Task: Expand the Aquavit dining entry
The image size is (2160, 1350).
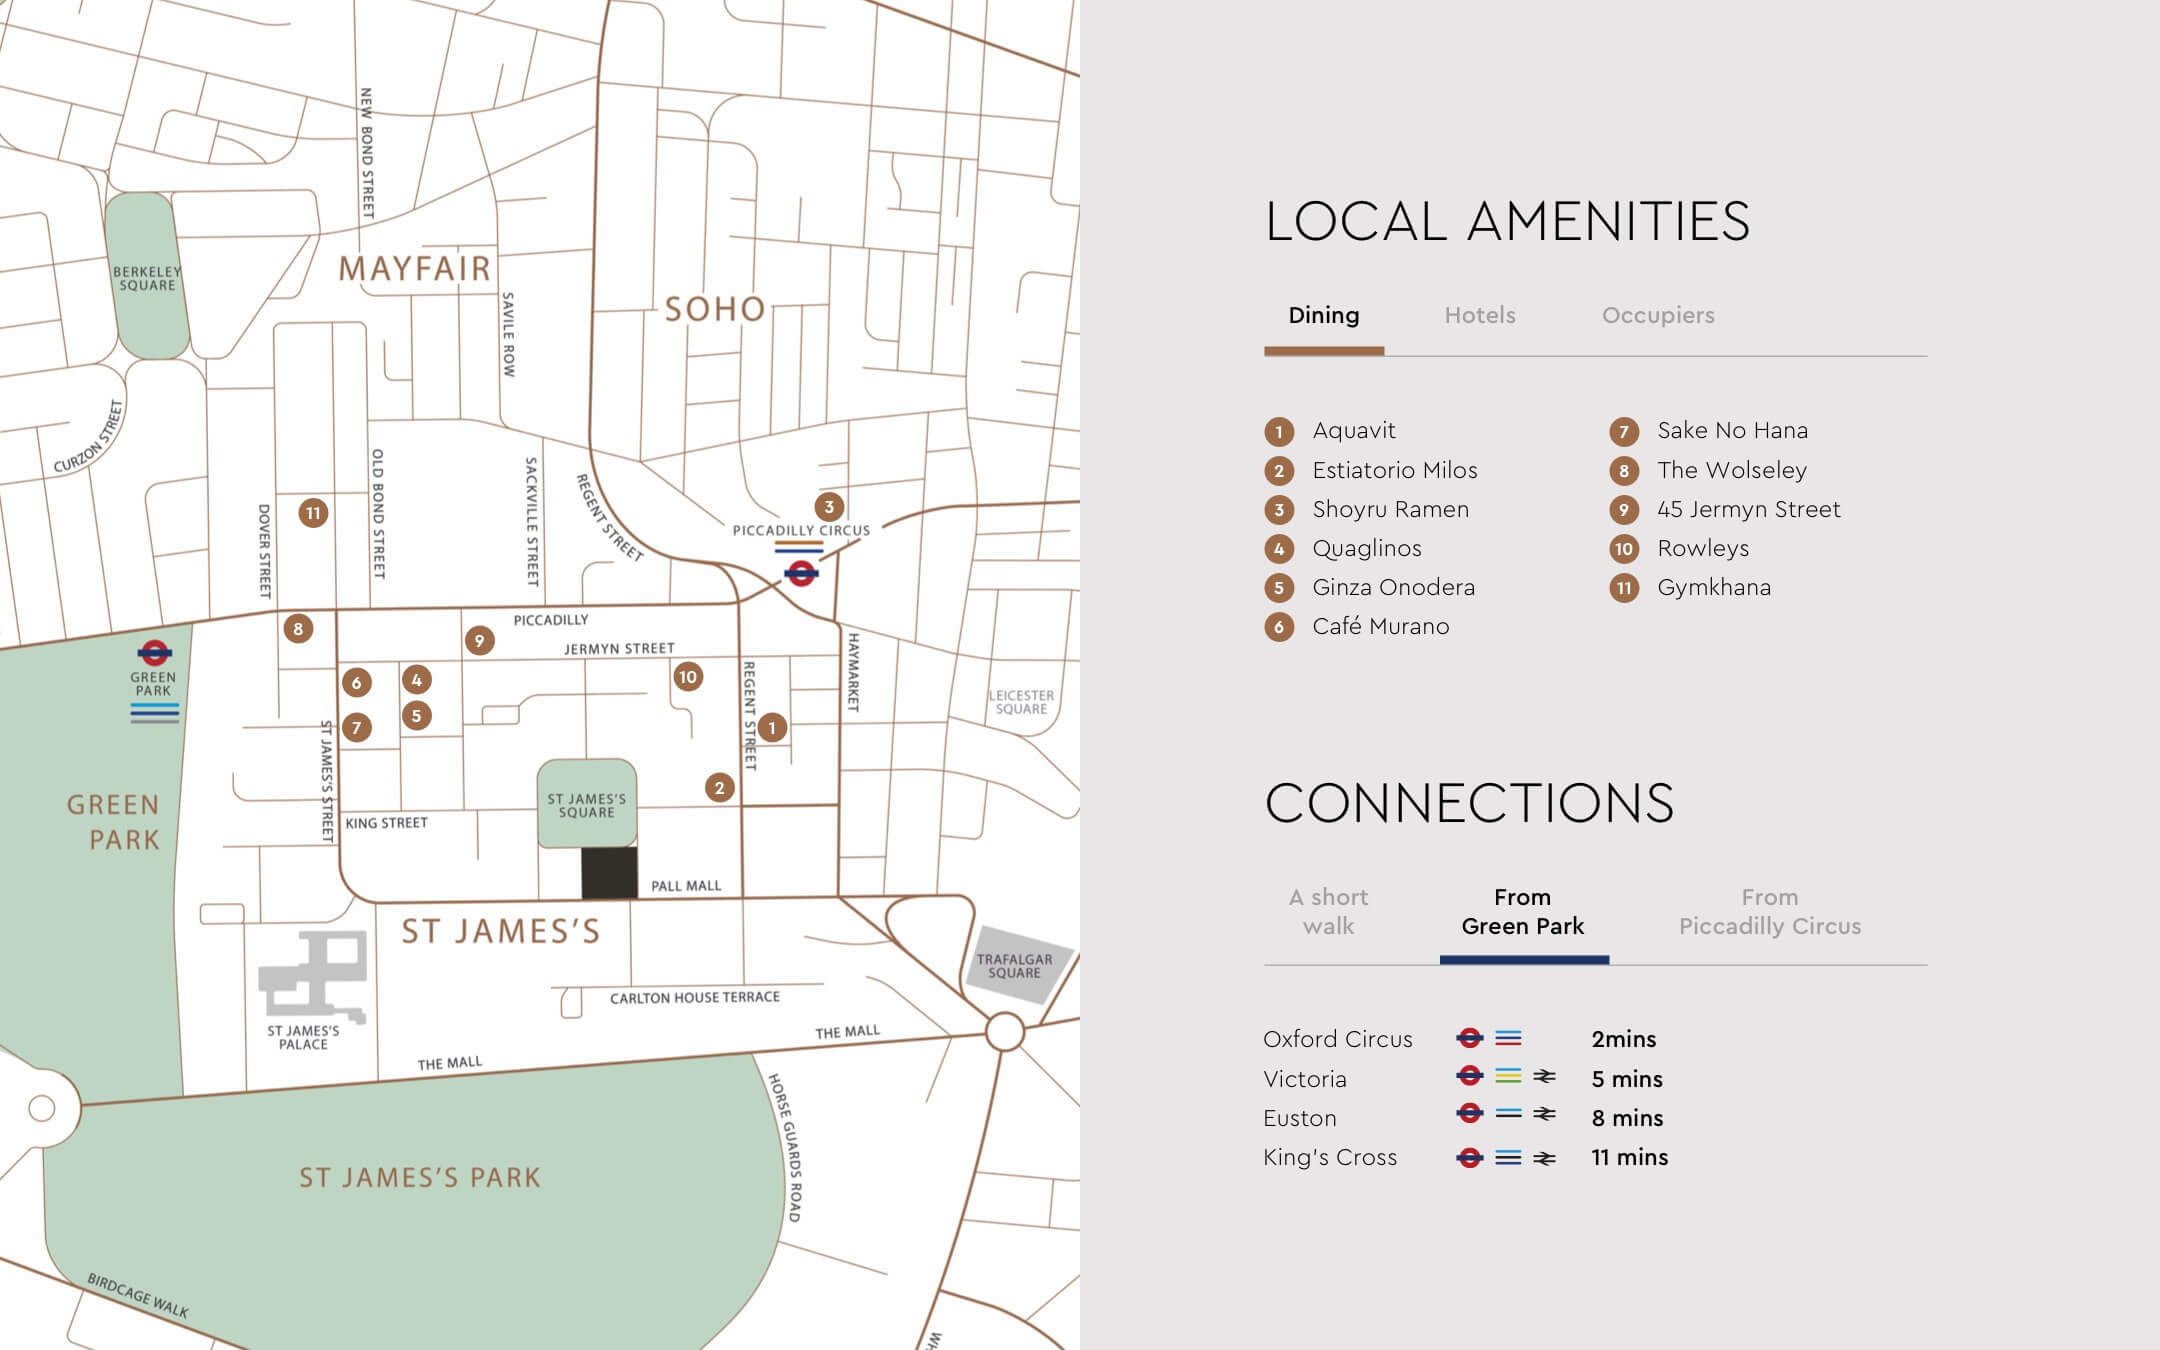Action: click(x=1356, y=430)
